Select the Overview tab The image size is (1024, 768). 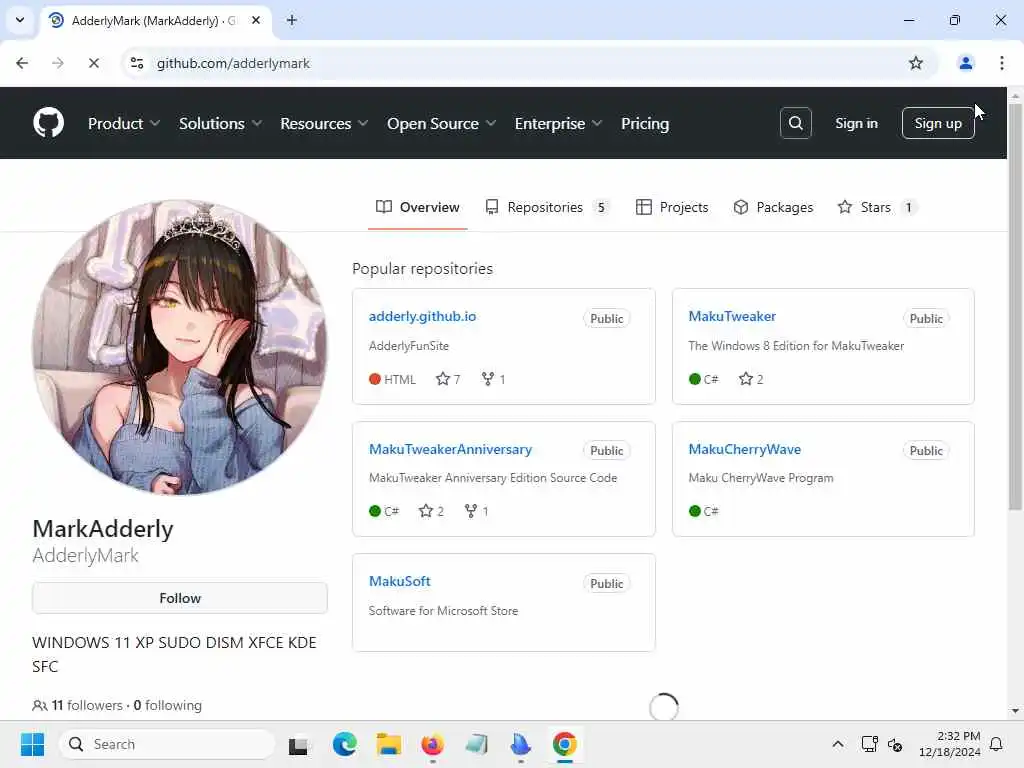(x=417, y=207)
